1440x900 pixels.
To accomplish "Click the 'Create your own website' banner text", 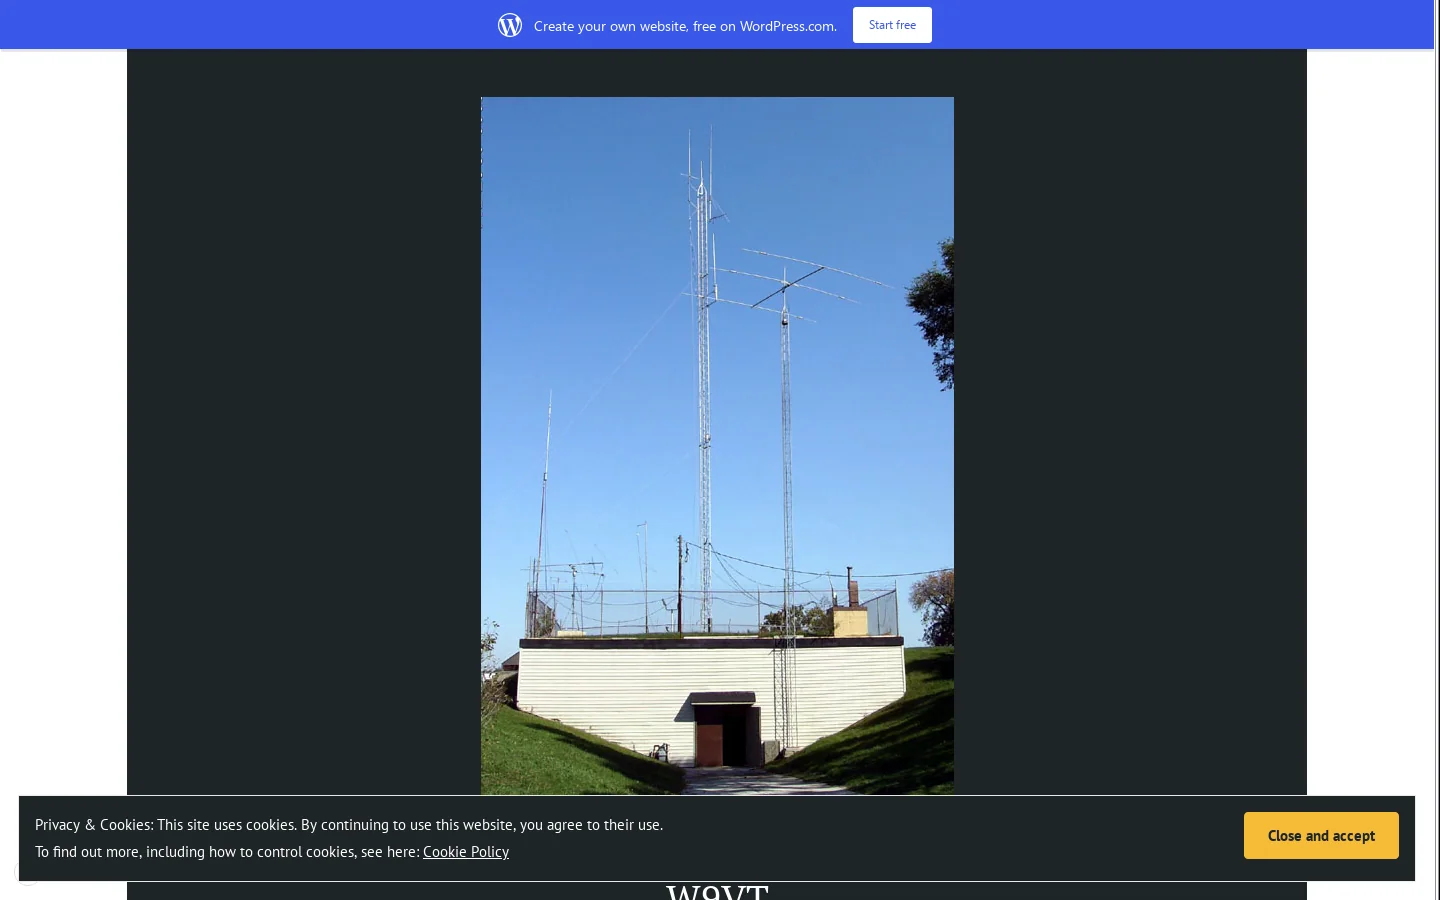I will coord(685,26).
